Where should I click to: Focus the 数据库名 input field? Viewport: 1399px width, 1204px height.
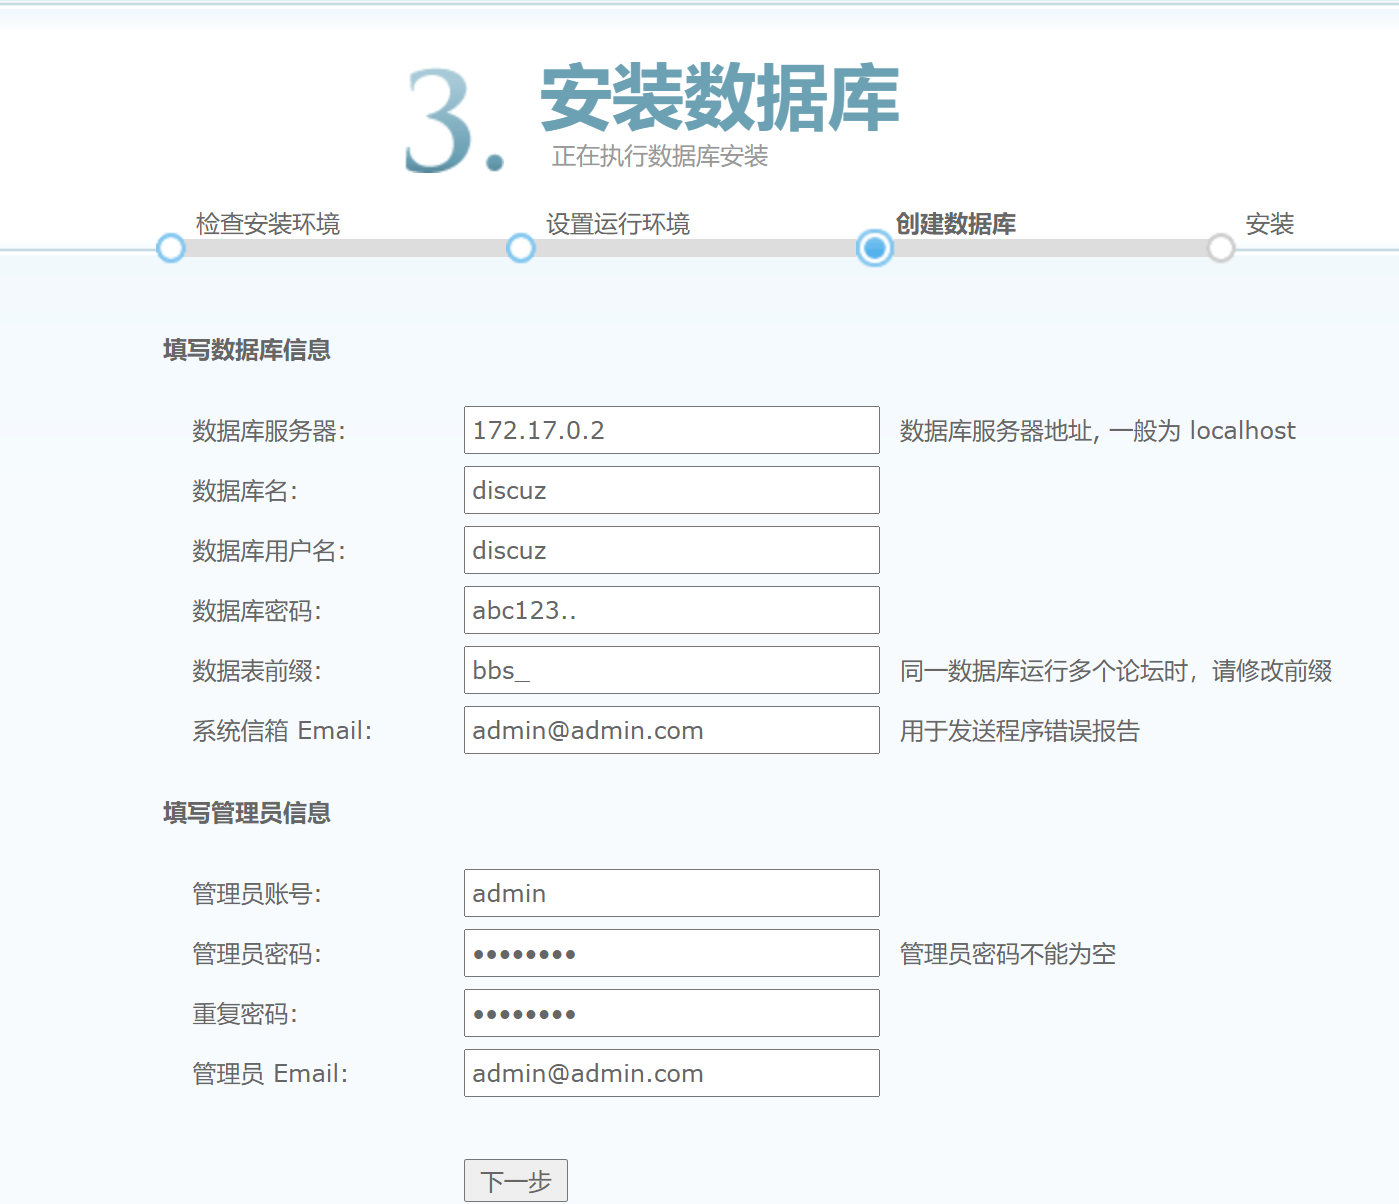click(672, 490)
